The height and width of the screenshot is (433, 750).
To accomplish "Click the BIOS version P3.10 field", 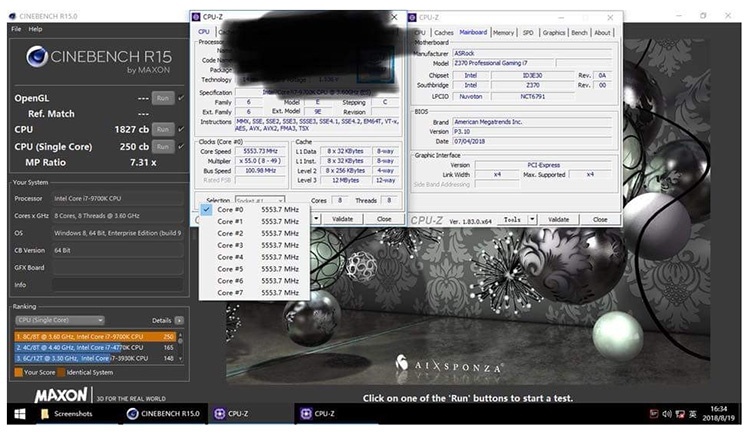I will click(x=532, y=132).
